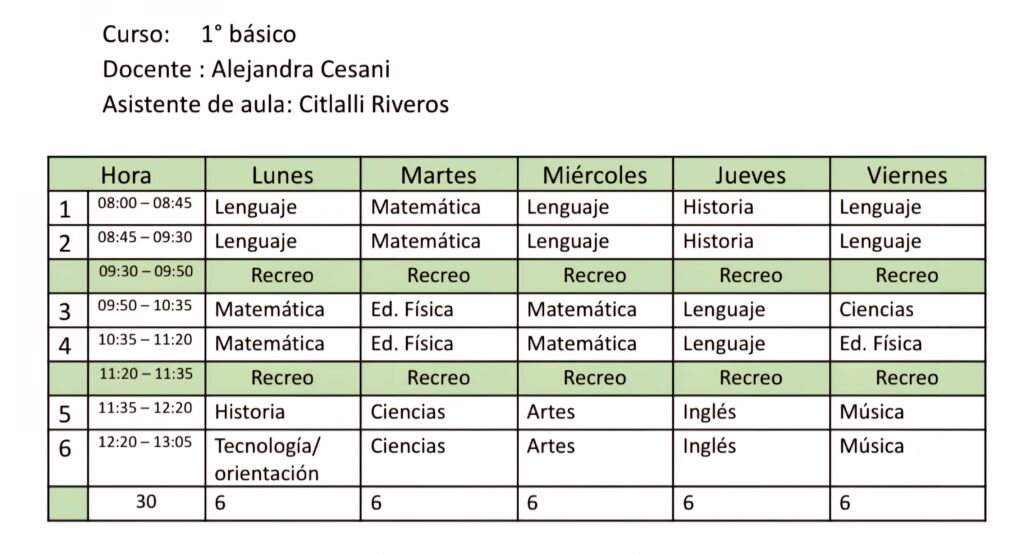The height and width of the screenshot is (554, 1024).
Task: Select Artes cell in Miércoles period 6
Action: (595, 458)
